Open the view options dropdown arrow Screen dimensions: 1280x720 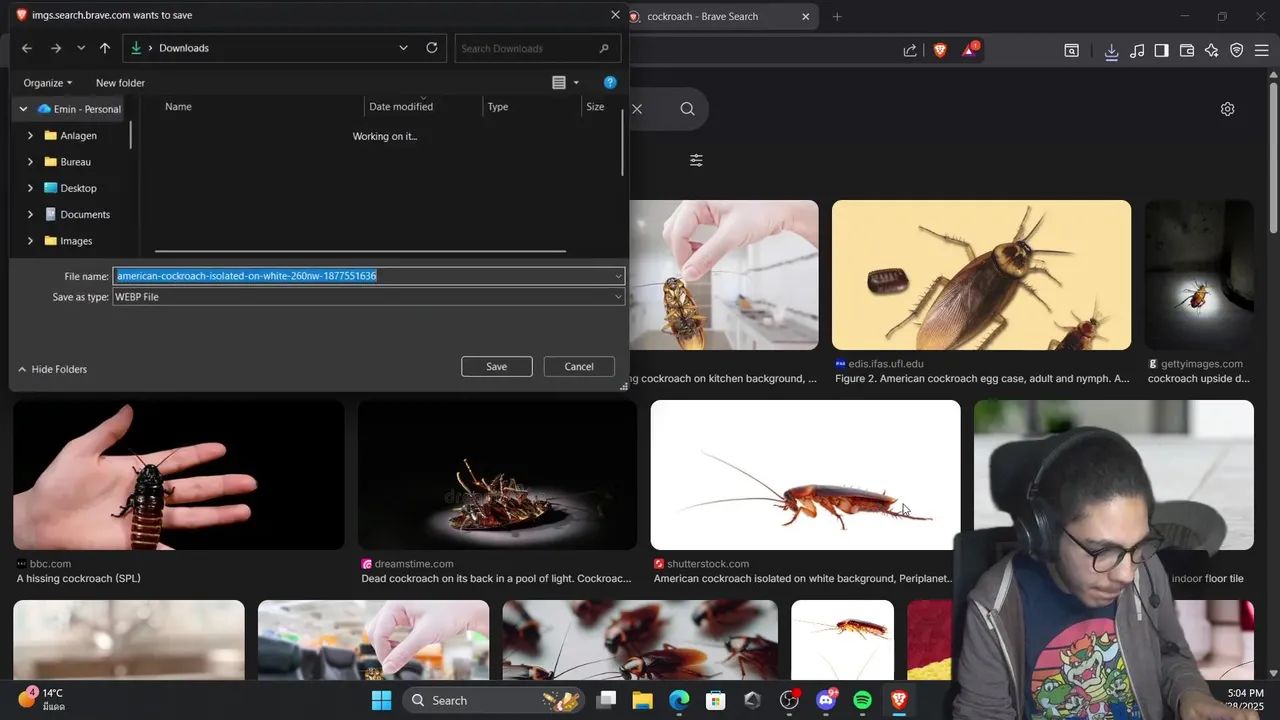click(x=576, y=83)
